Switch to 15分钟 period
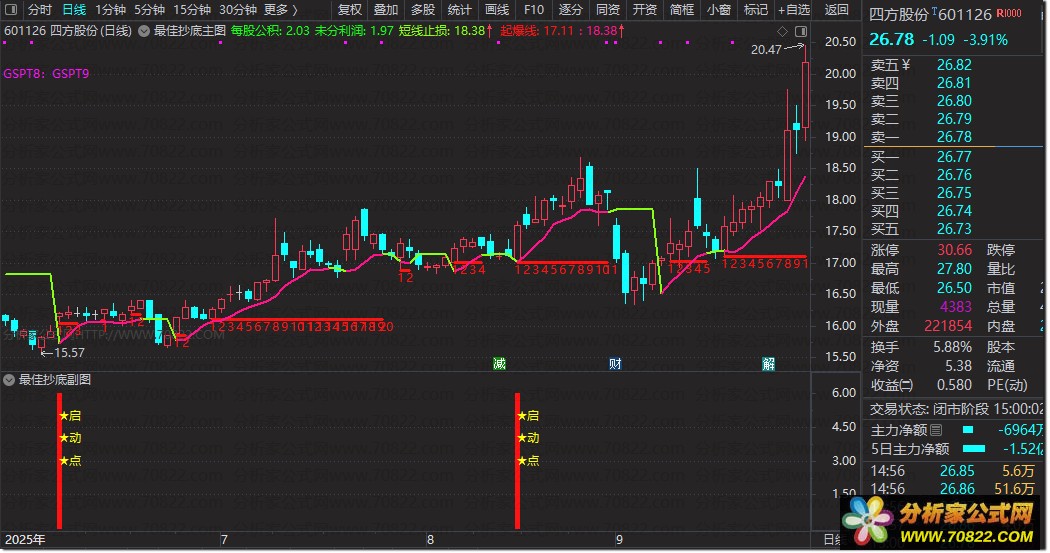 (192, 9)
